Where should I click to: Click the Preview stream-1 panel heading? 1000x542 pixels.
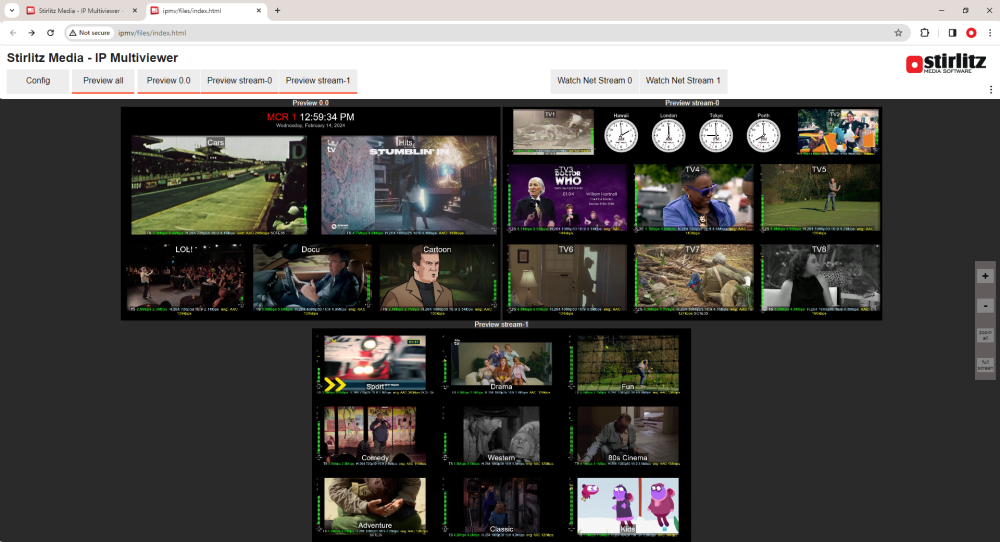tap(501, 325)
